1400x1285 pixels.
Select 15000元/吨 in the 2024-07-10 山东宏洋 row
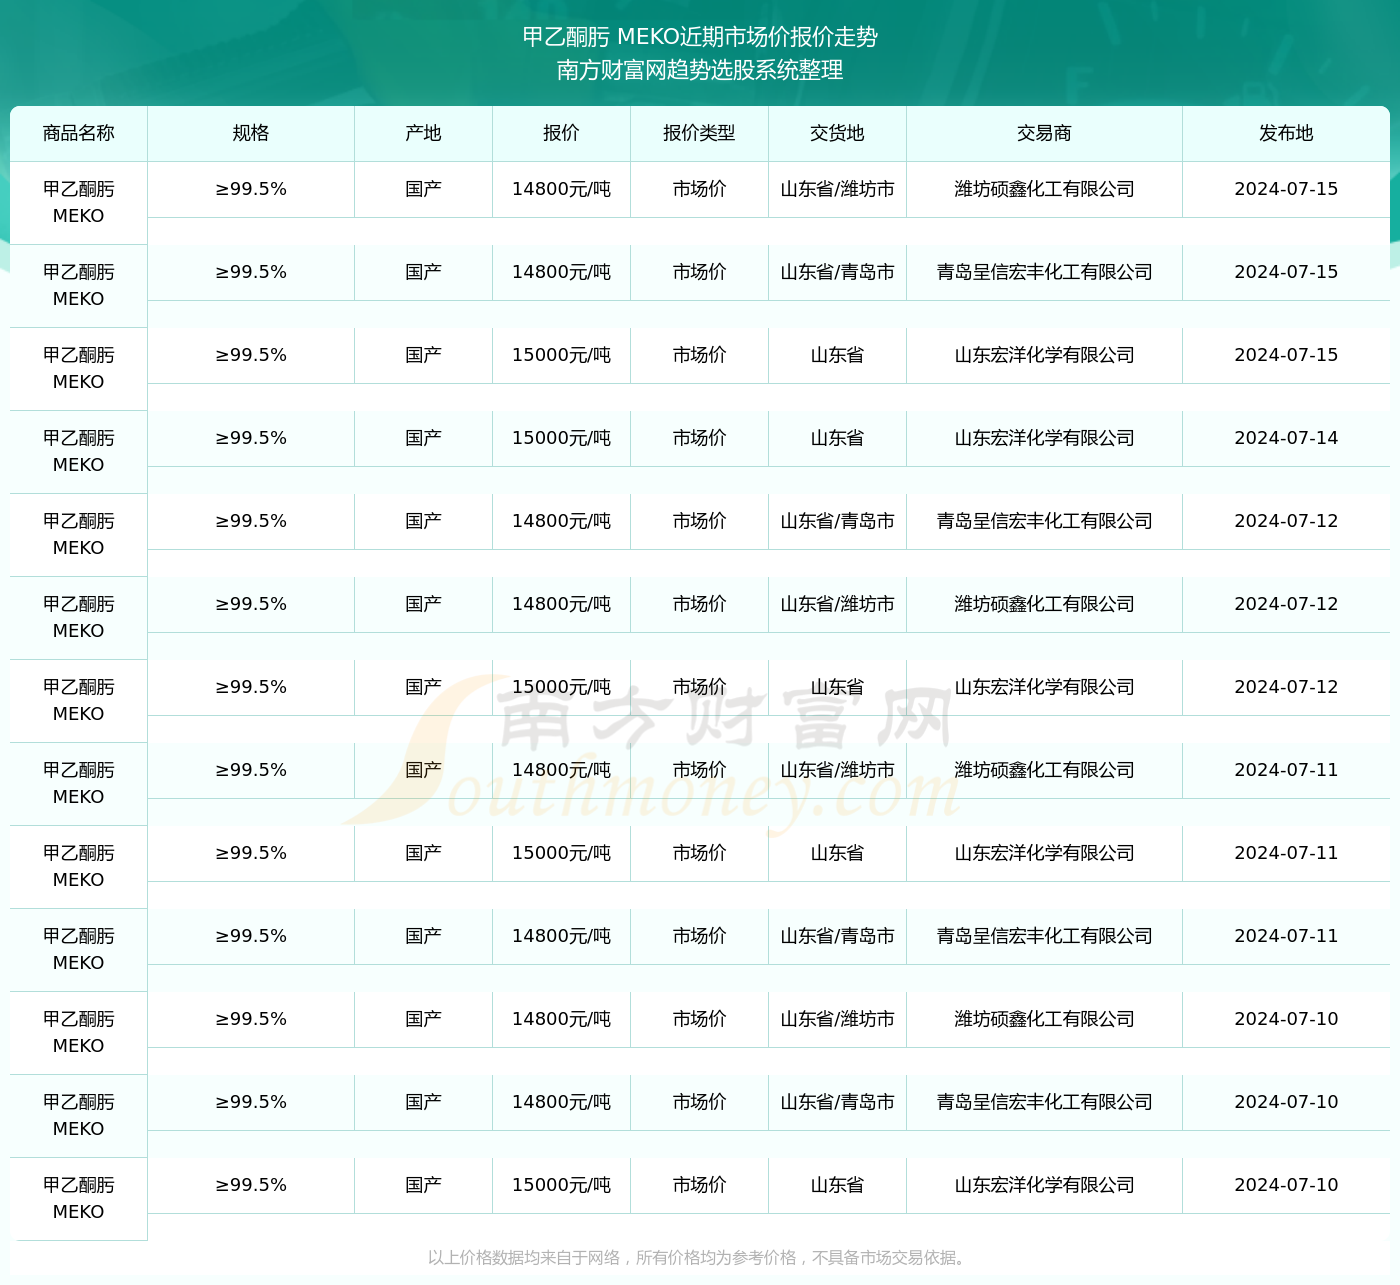[x=561, y=1185]
